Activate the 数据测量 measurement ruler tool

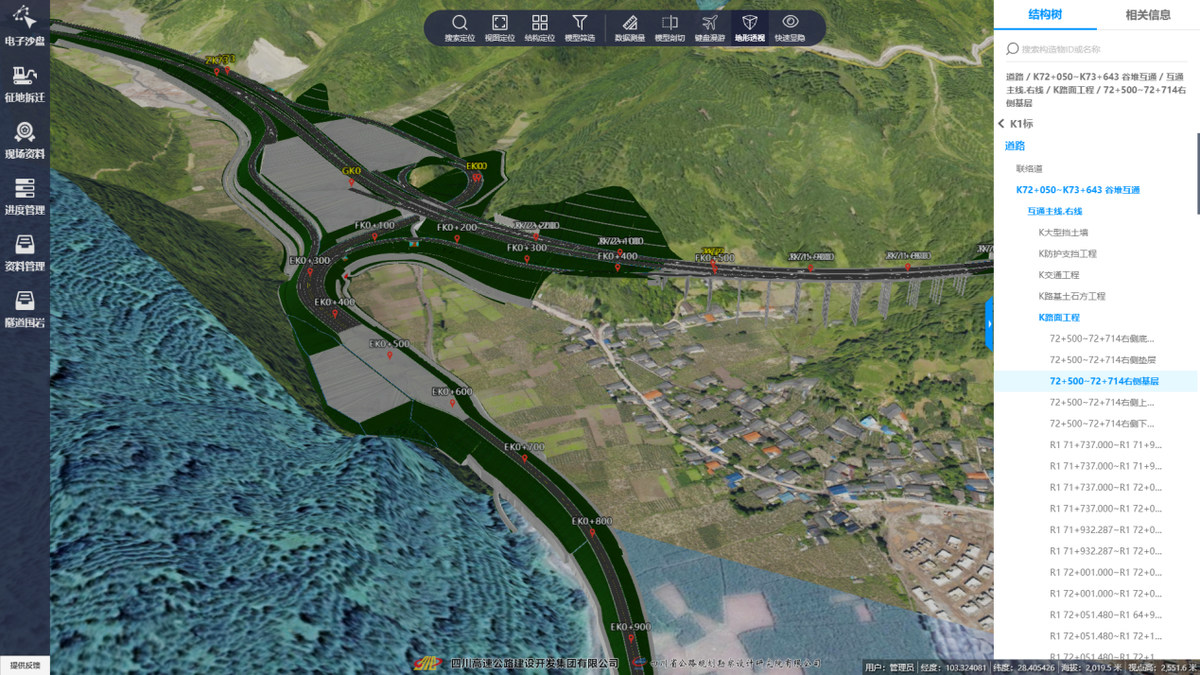coord(629,27)
